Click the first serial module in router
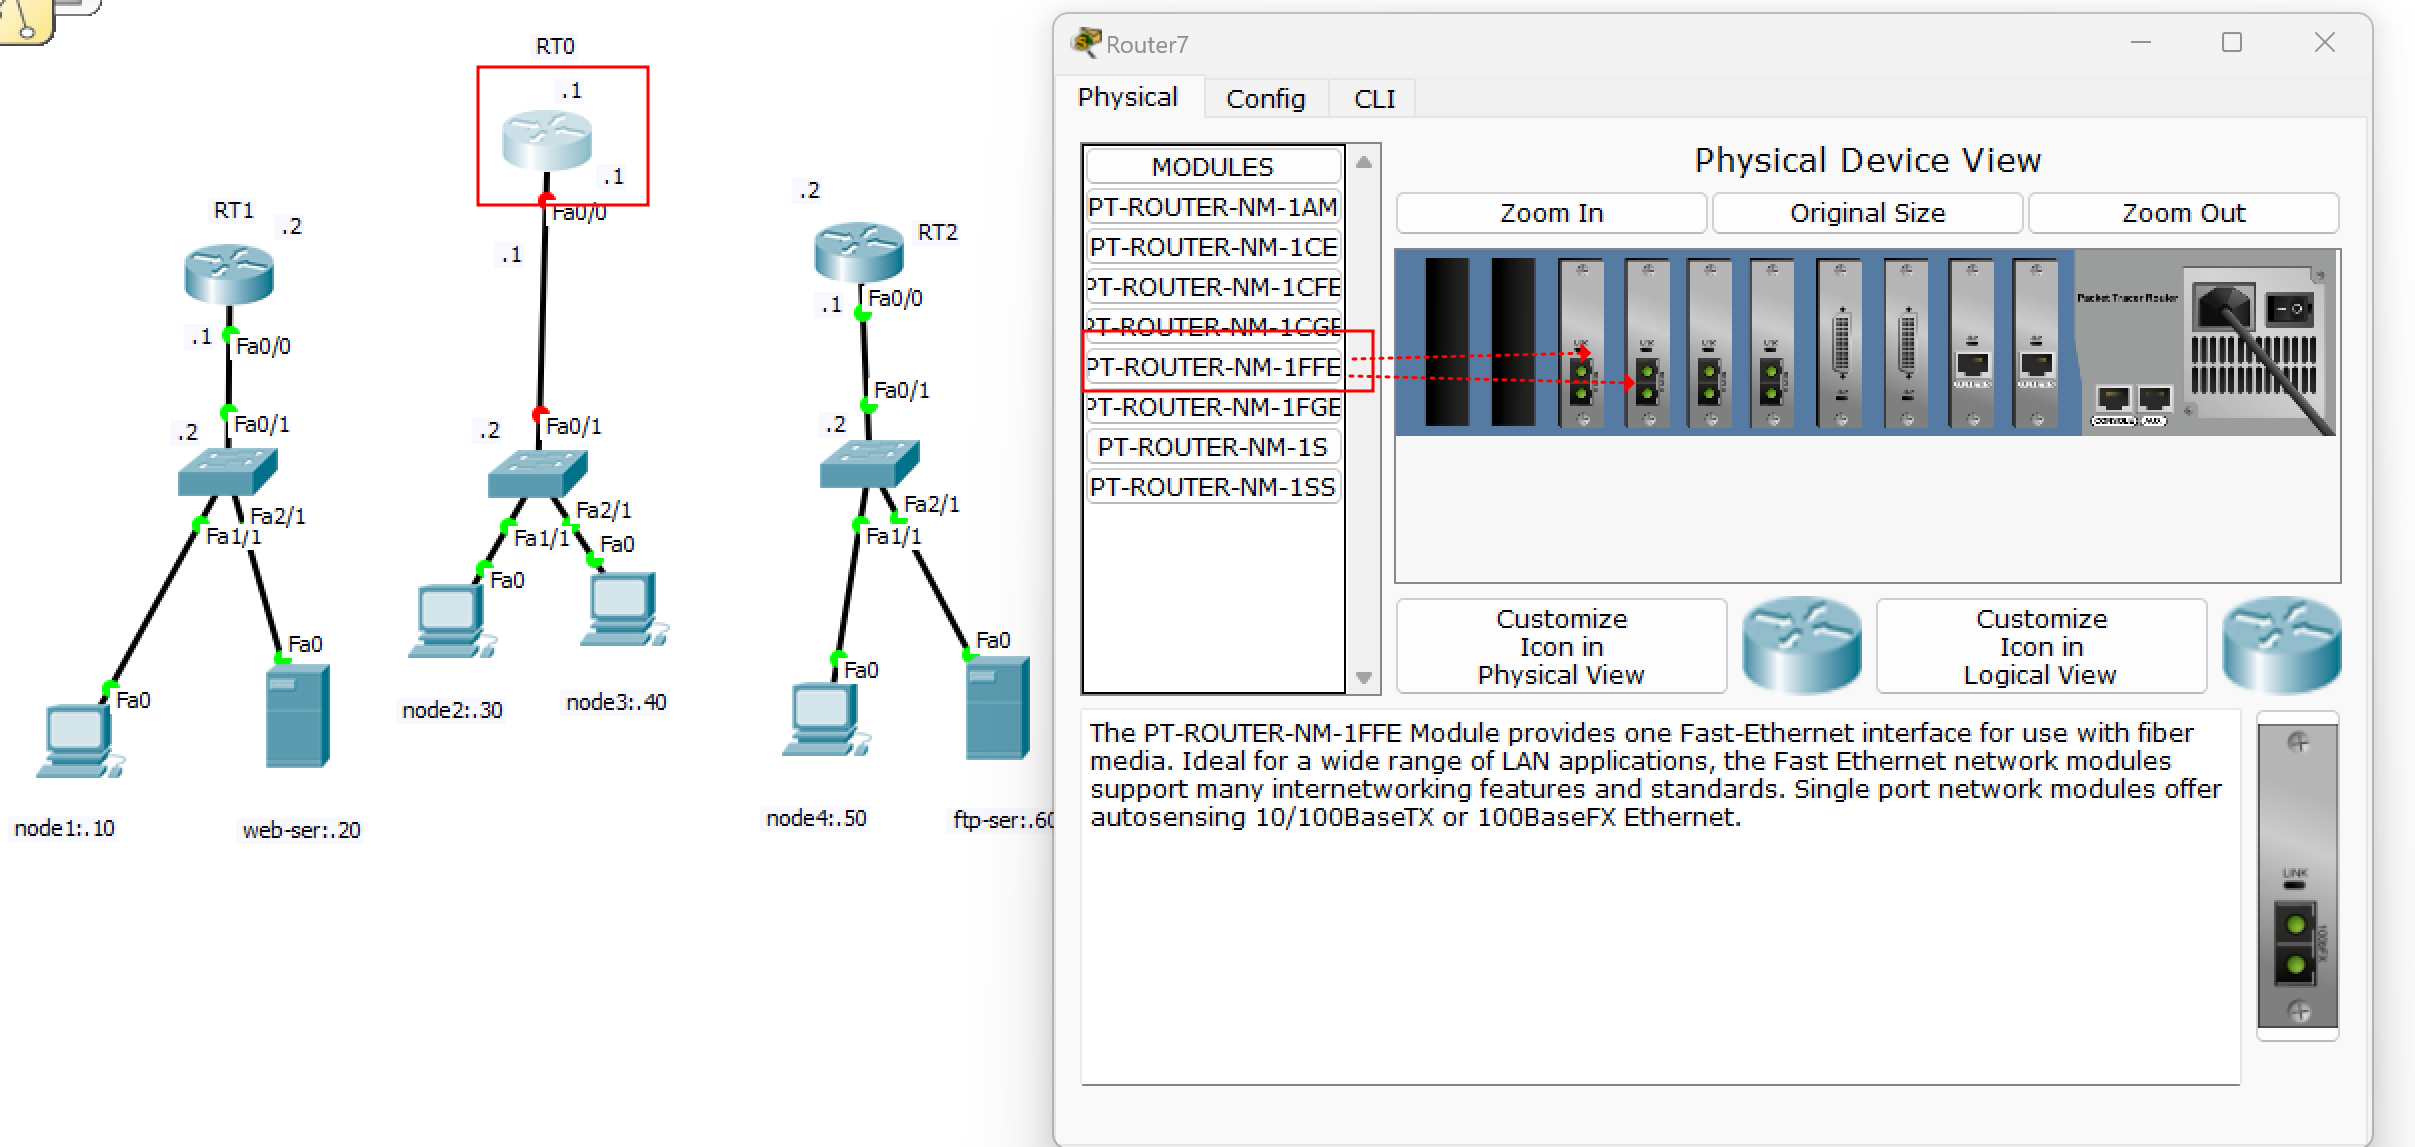 pyautogui.click(x=1840, y=343)
